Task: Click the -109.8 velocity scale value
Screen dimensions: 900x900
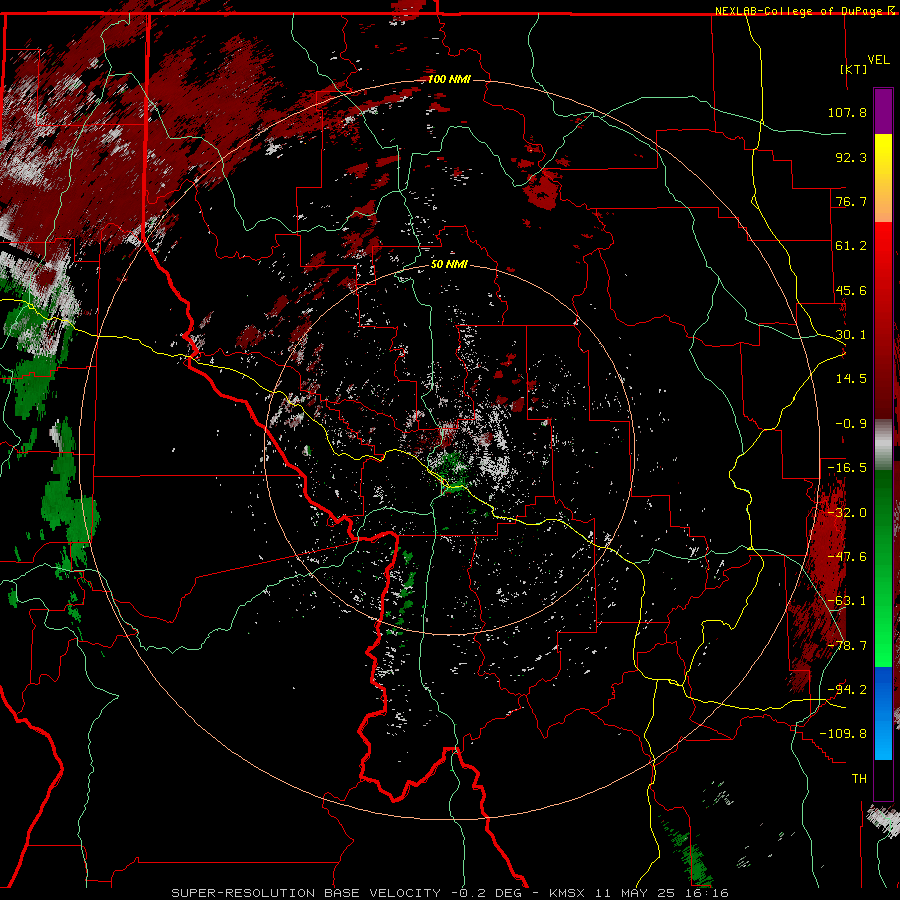Action: coord(843,734)
